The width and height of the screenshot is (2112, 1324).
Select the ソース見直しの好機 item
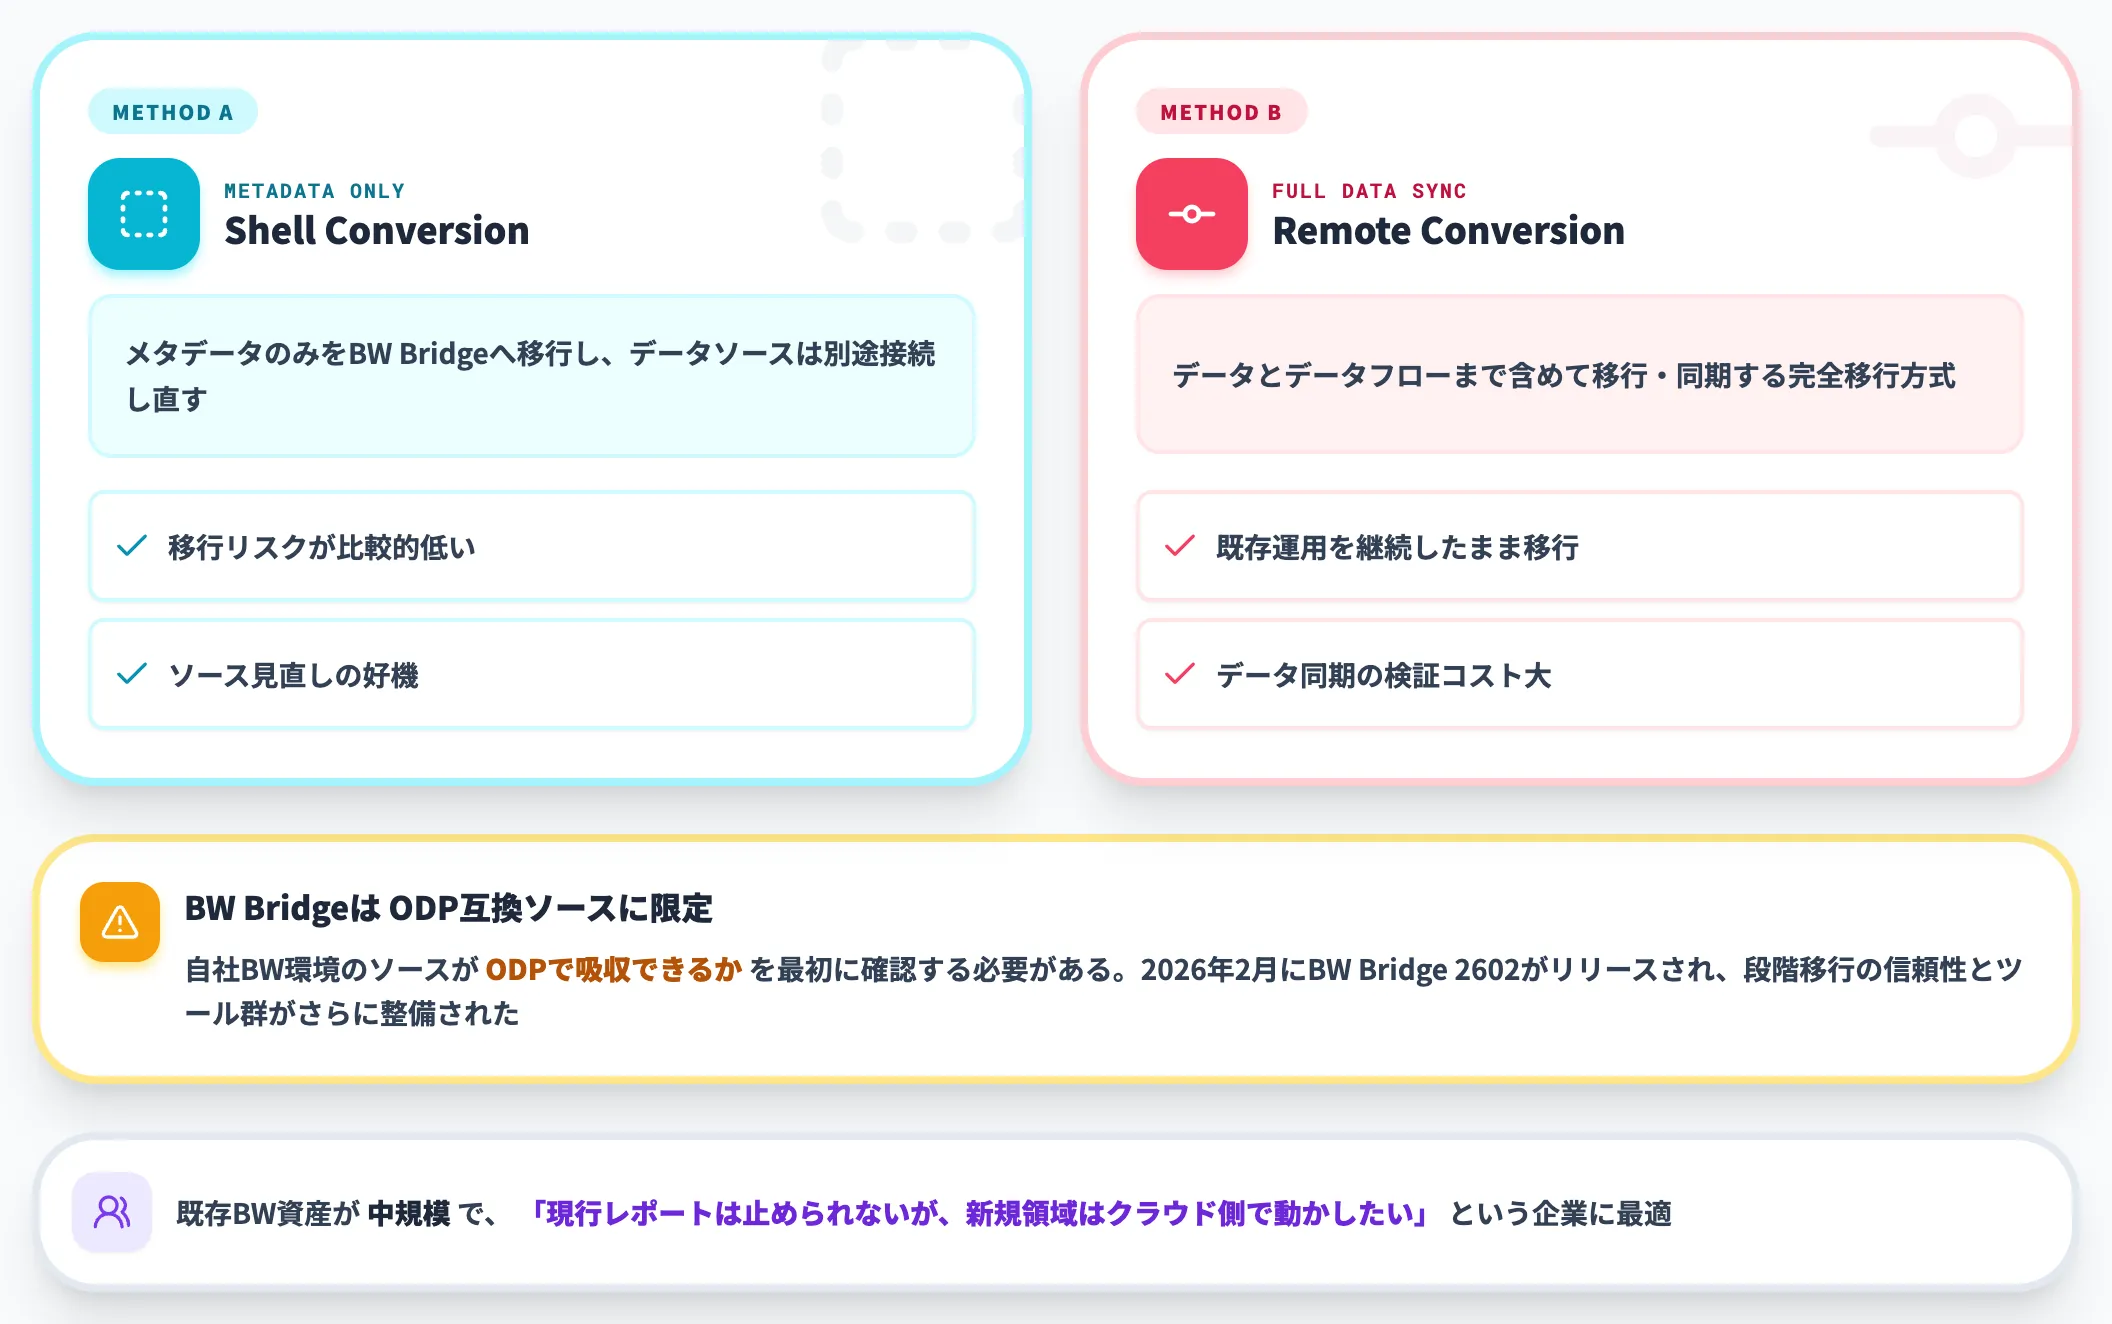532,674
